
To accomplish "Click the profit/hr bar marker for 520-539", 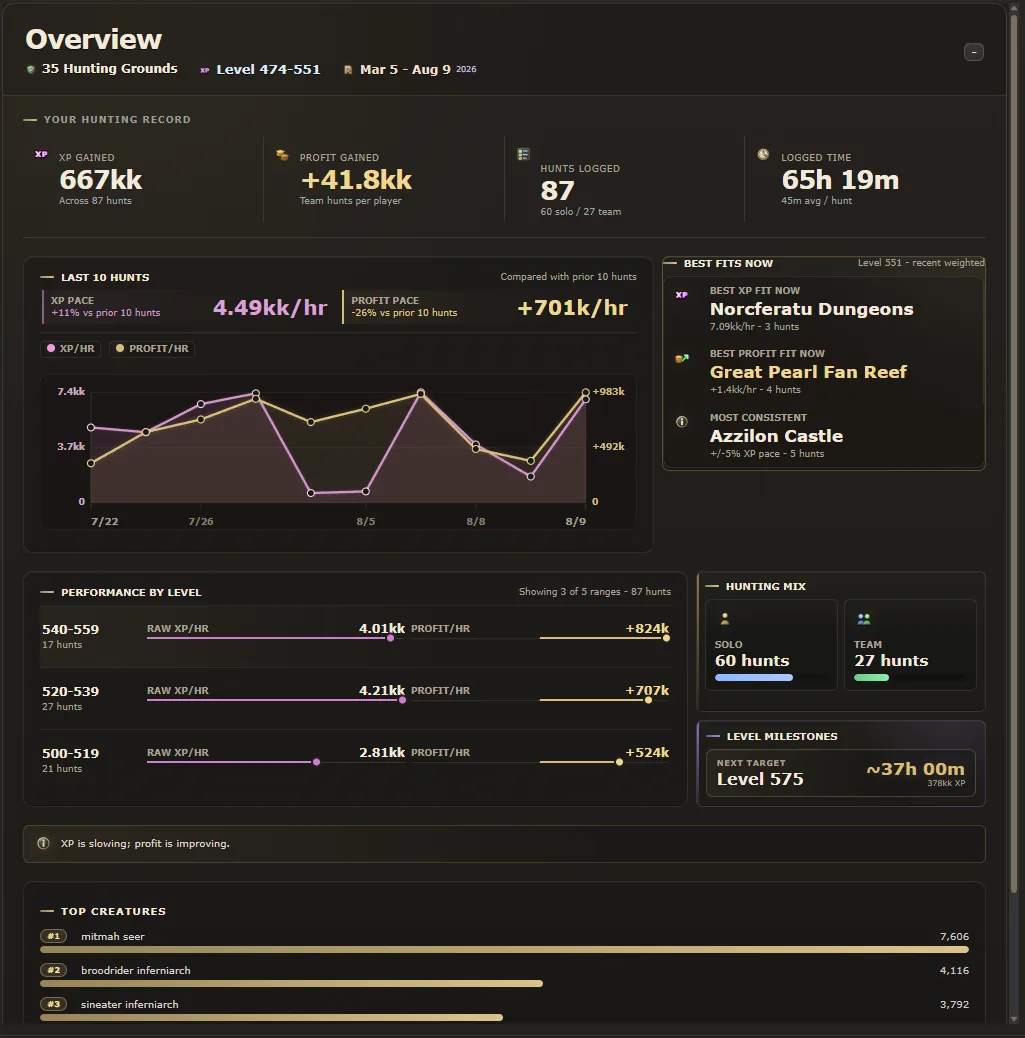I will [x=648, y=700].
